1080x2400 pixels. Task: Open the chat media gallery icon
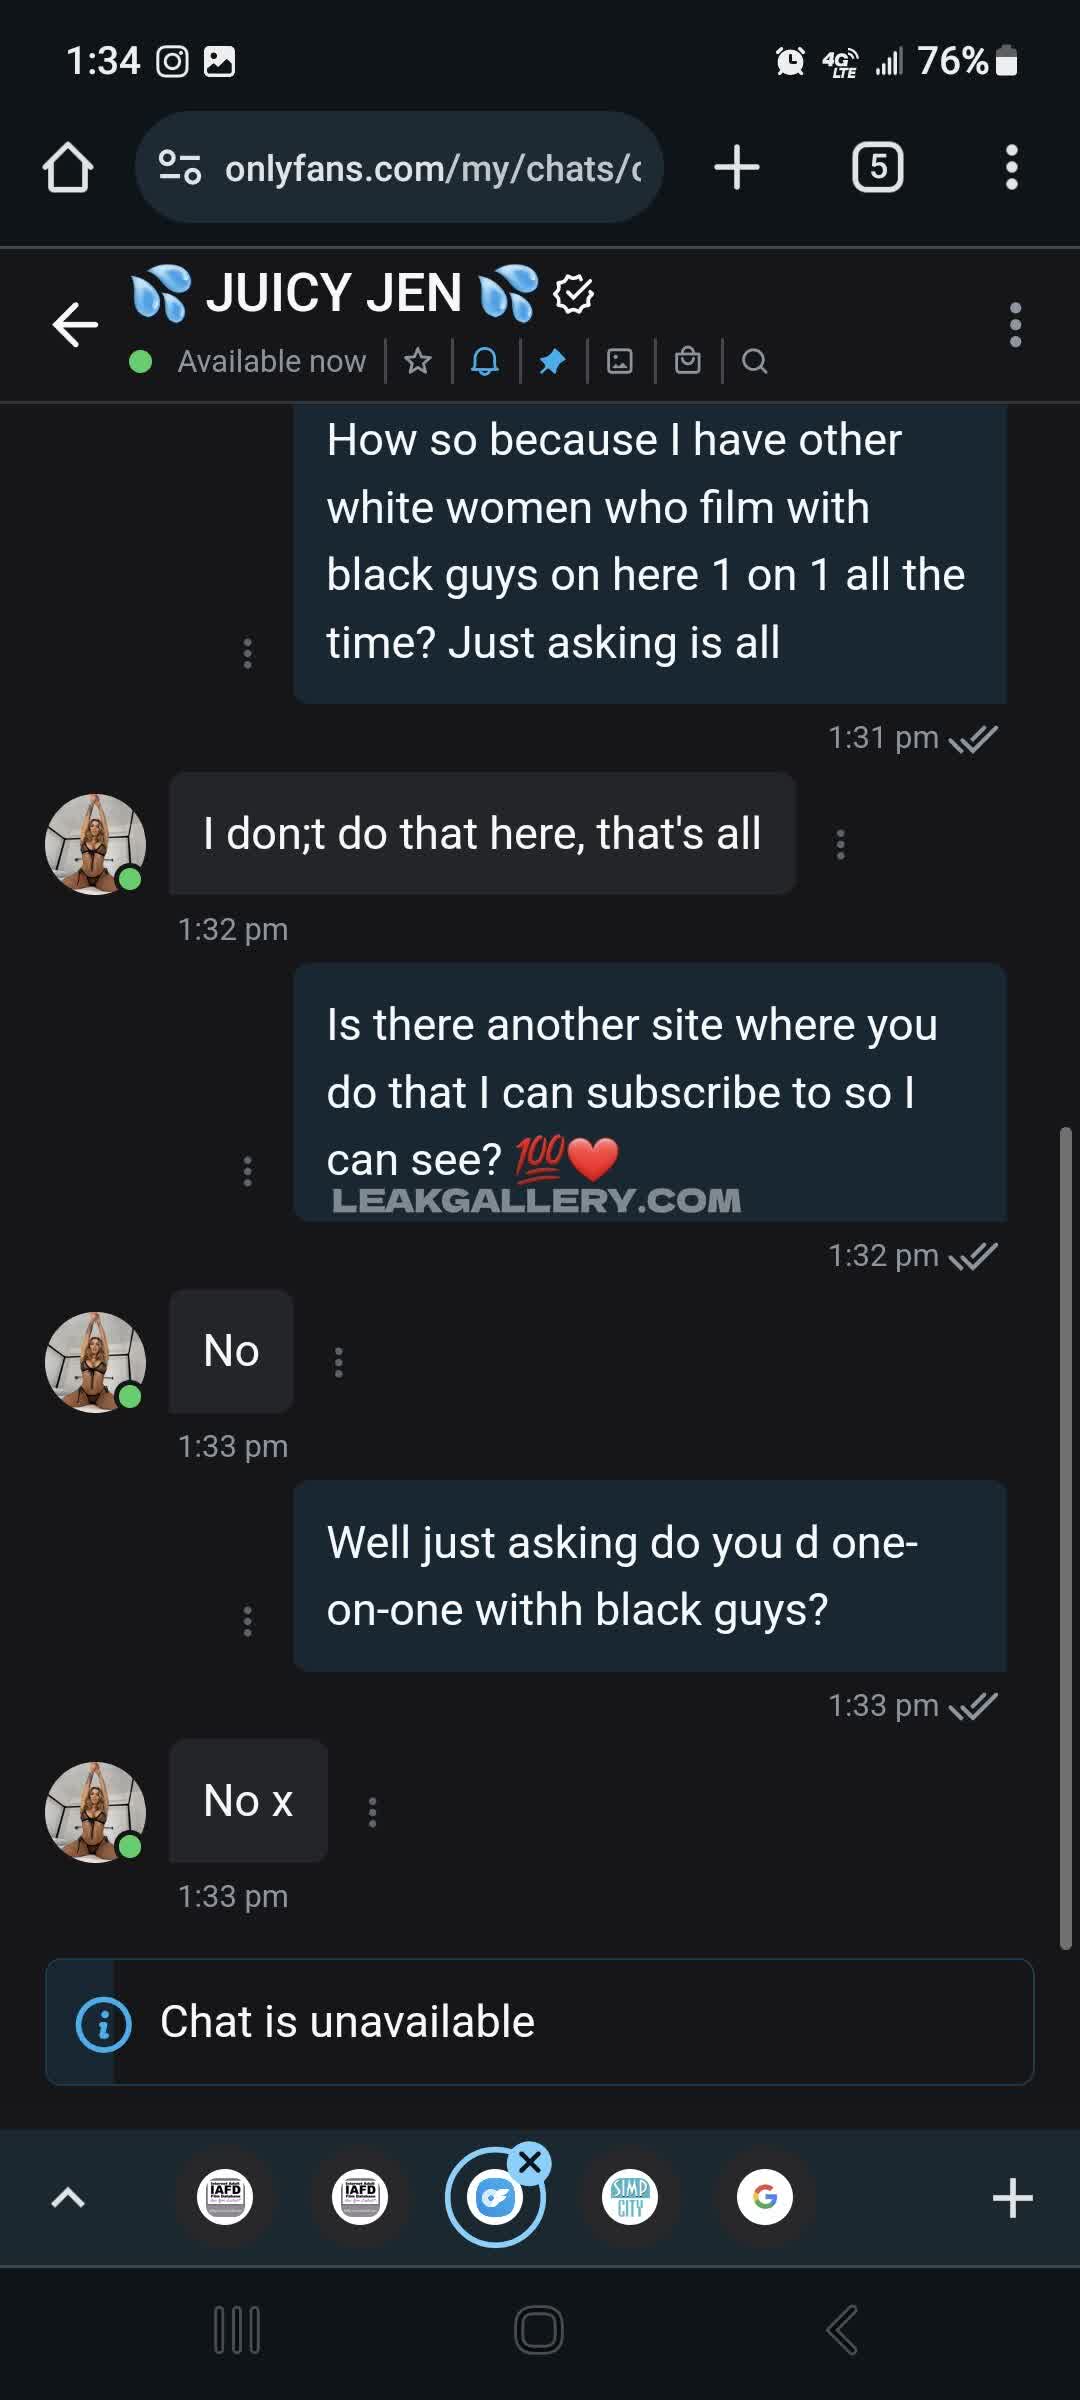click(620, 361)
